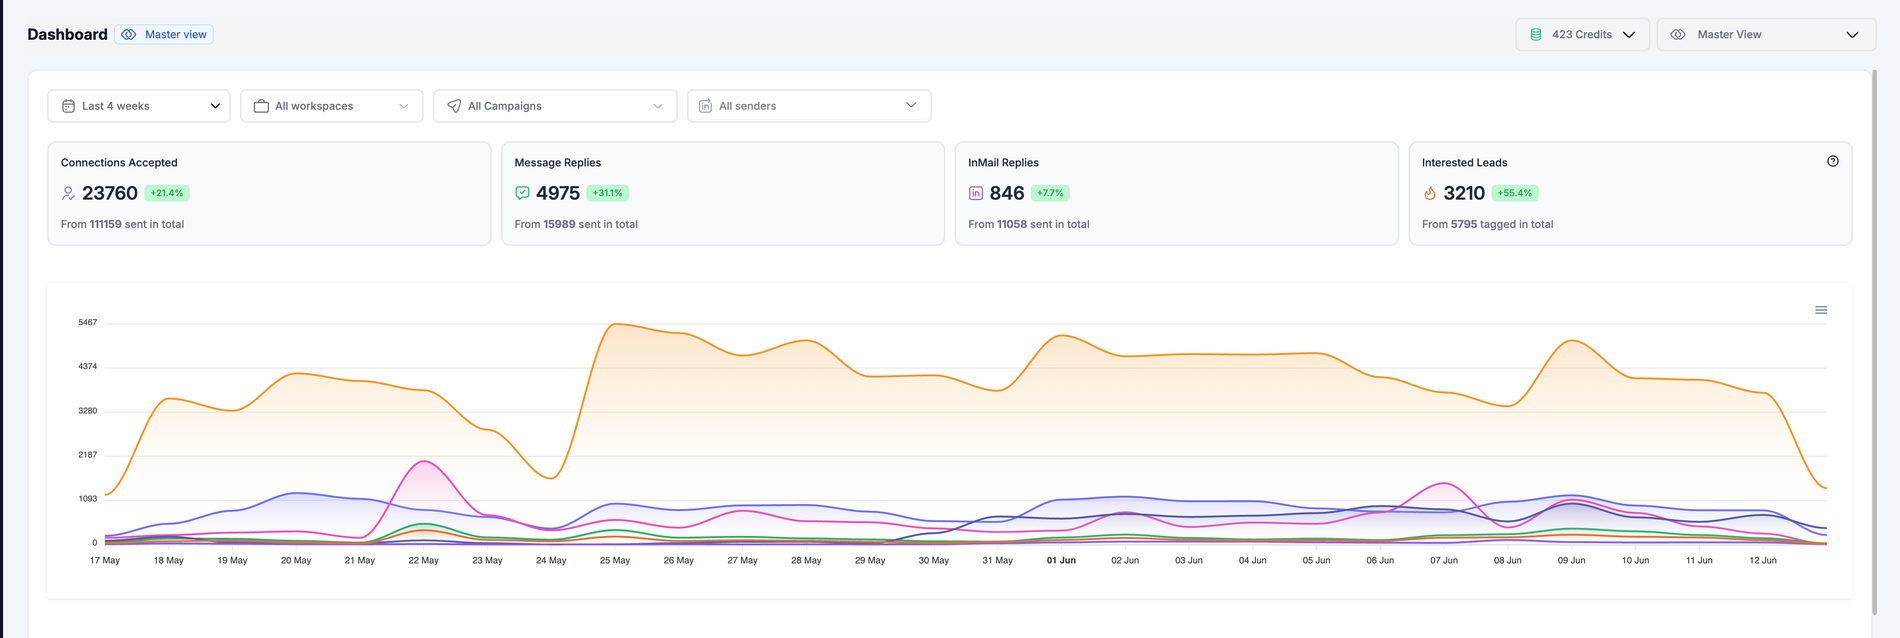The width and height of the screenshot is (1900, 638).
Task: Click the calendar icon in date filter
Action: tap(68, 106)
